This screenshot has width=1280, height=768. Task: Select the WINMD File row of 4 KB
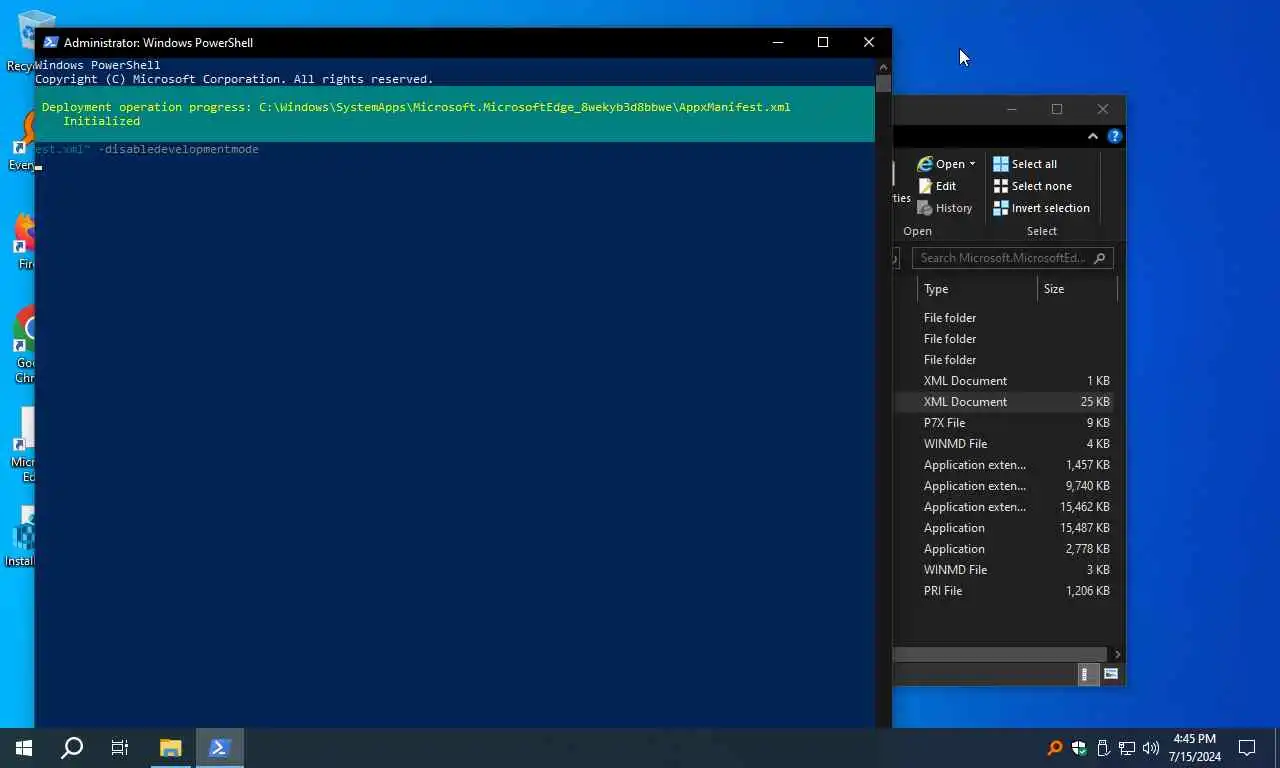[1005, 444]
